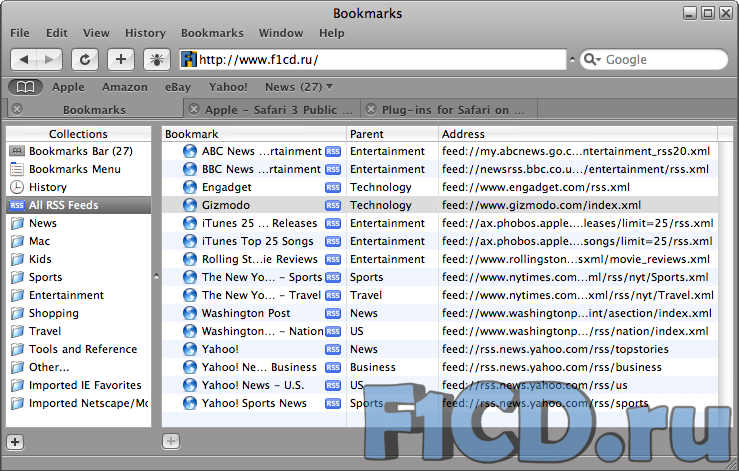Select the Mac folder in Collections
The width and height of the screenshot is (739, 471).
(x=79, y=241)
